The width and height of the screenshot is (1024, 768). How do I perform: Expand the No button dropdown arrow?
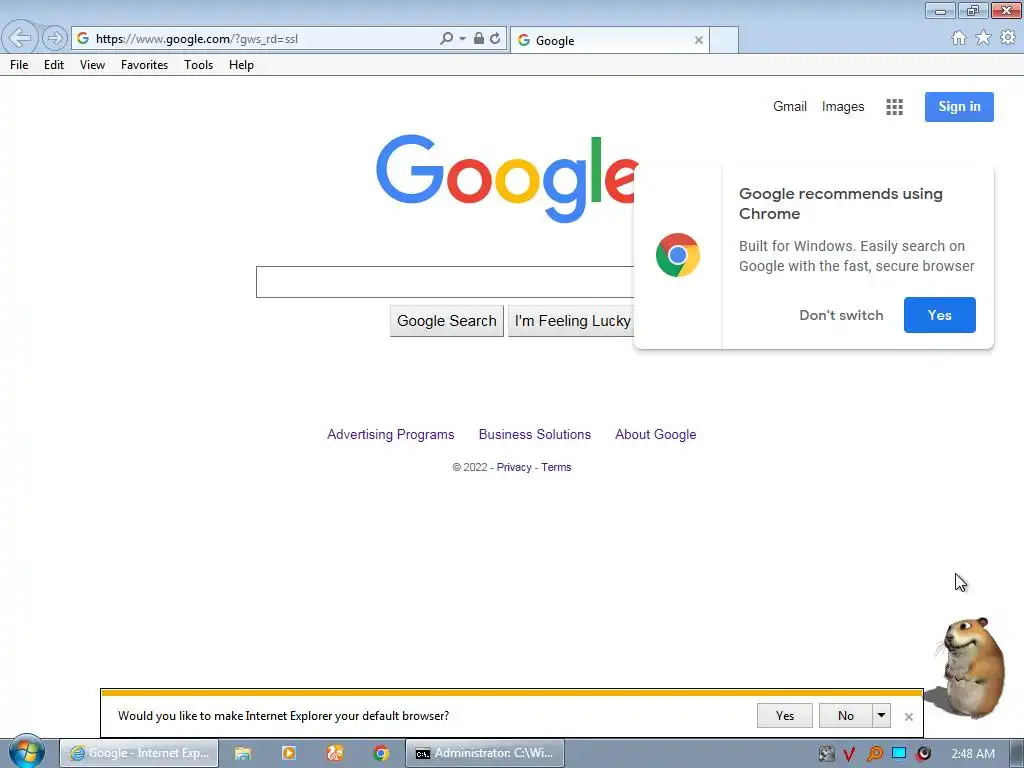(881, 716)
